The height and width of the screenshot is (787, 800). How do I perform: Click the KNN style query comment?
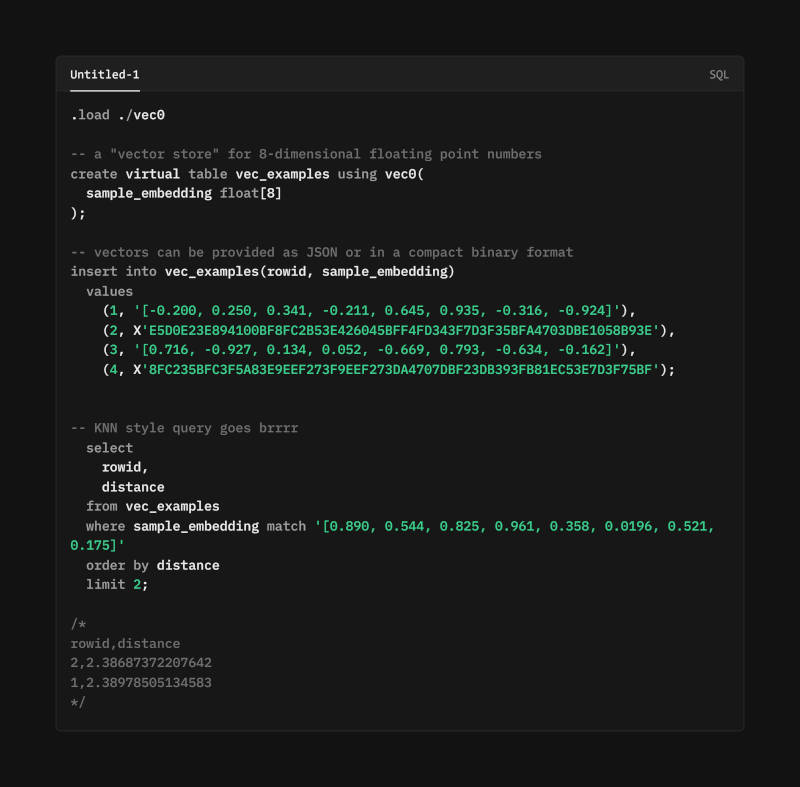click(x=184, y=428)
